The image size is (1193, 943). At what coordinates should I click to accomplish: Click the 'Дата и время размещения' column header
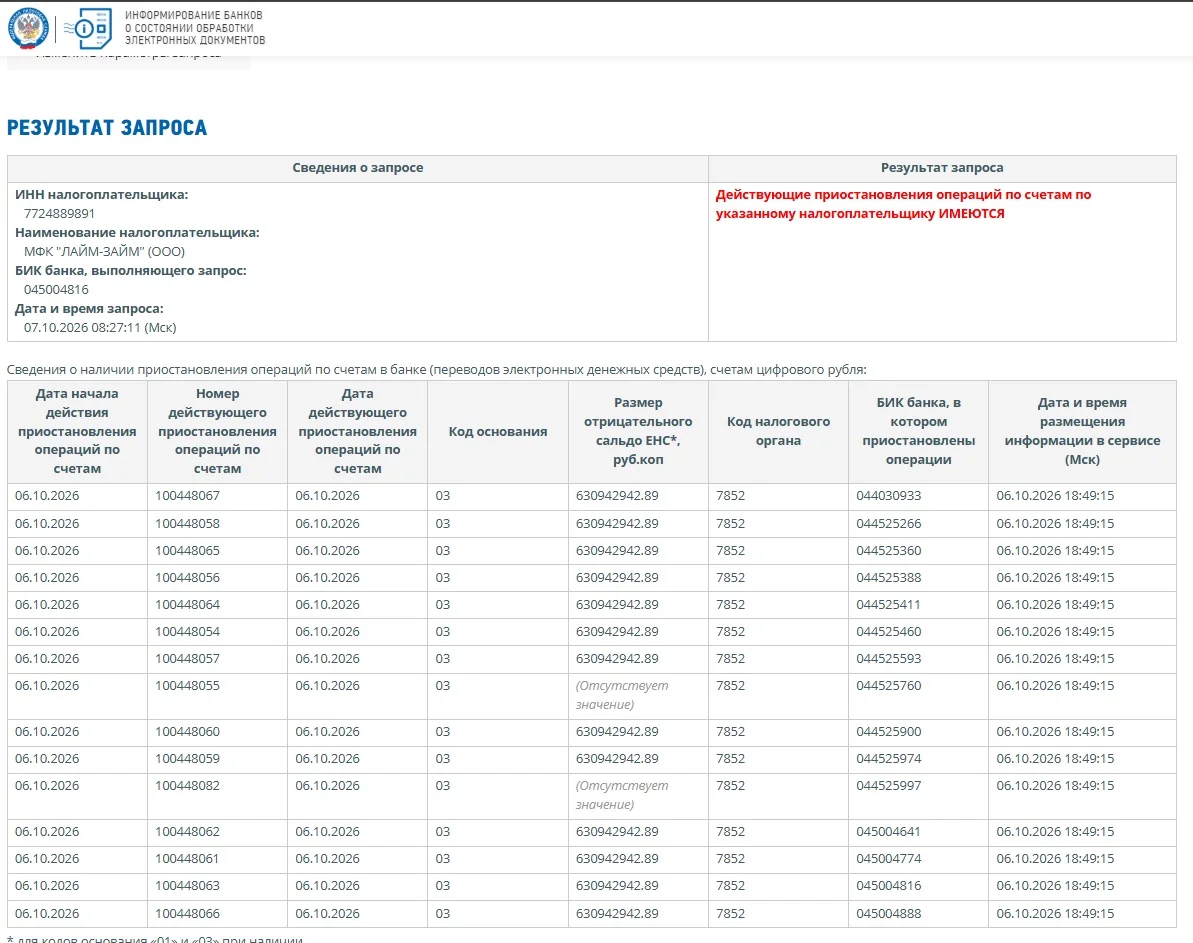coord(1083,432)
